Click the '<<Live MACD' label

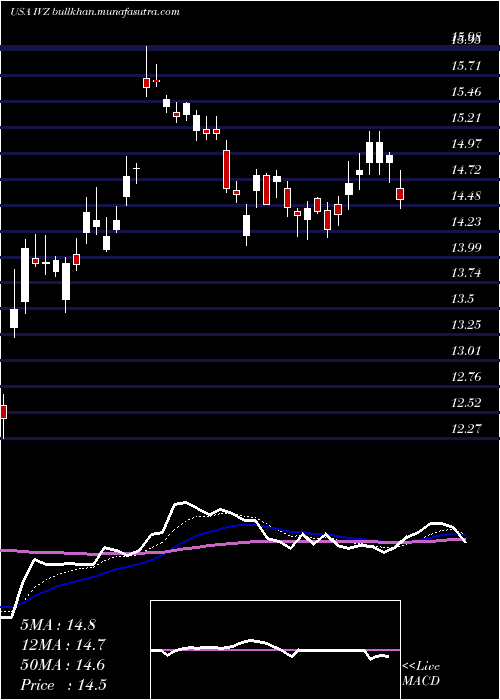pyautogui.click(x=421, y=674)
